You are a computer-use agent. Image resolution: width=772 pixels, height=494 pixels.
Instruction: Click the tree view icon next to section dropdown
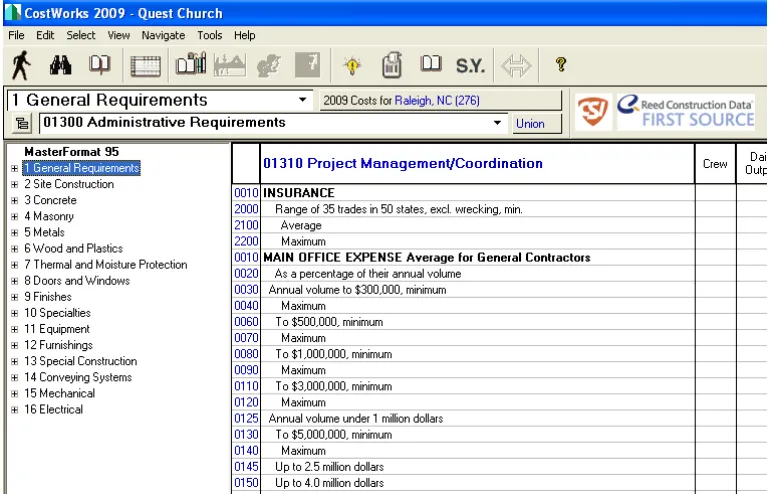click(x=22, y=123)
